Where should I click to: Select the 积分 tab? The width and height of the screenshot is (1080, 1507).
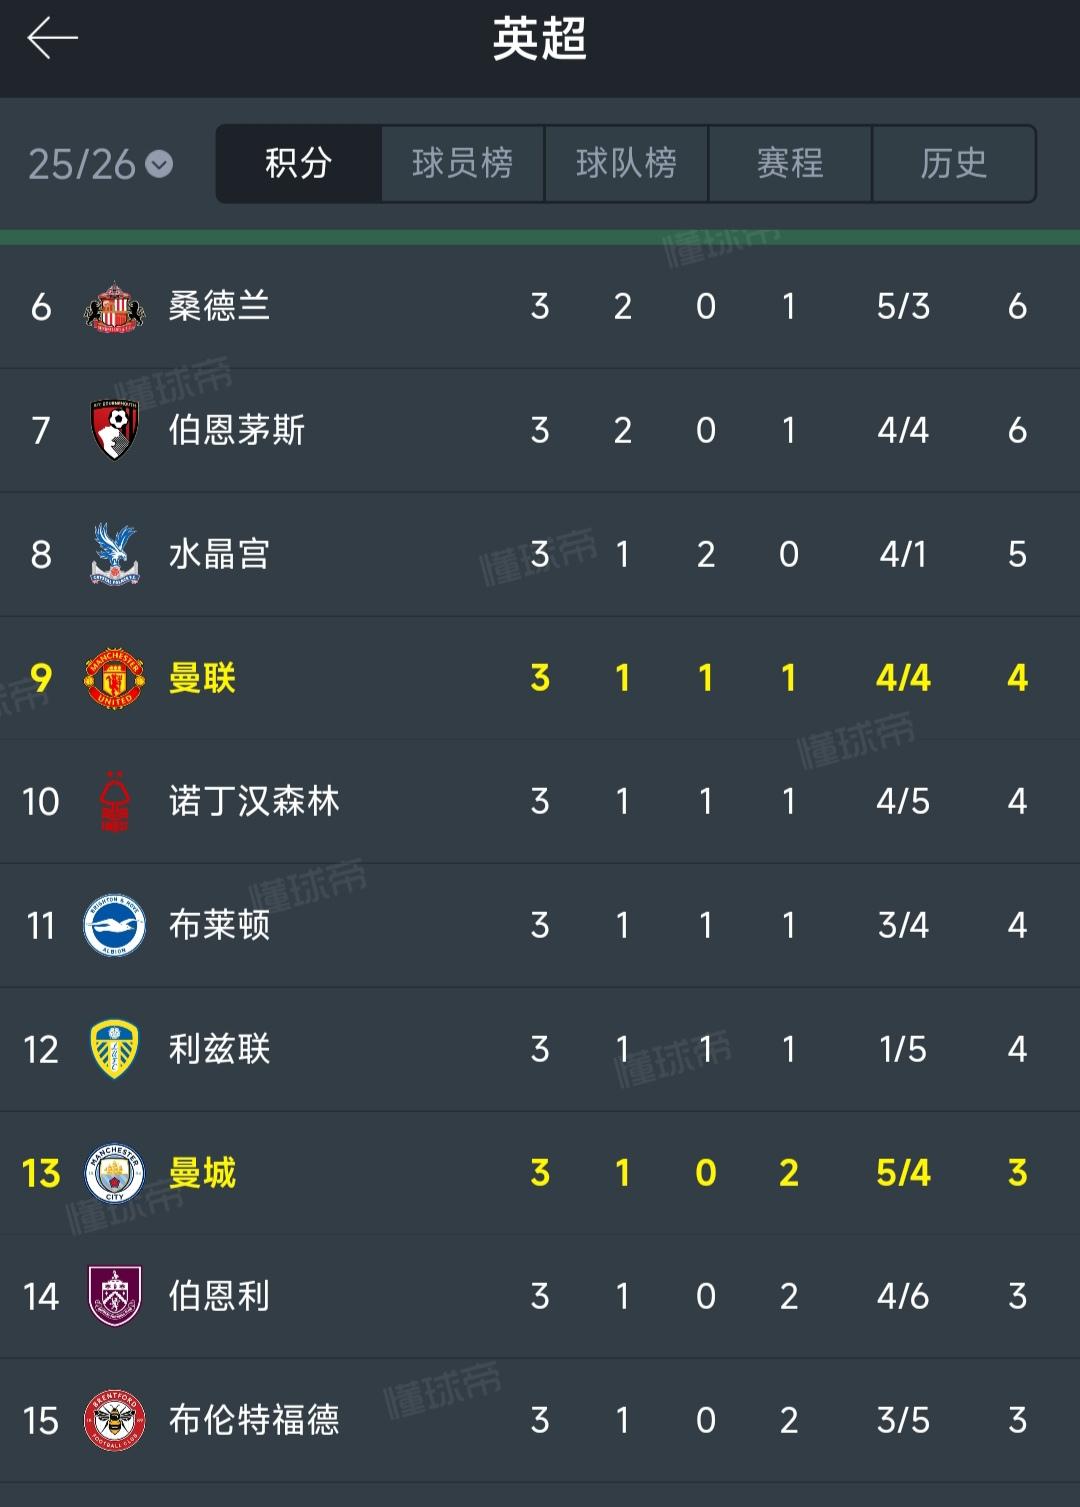point(298,163)
